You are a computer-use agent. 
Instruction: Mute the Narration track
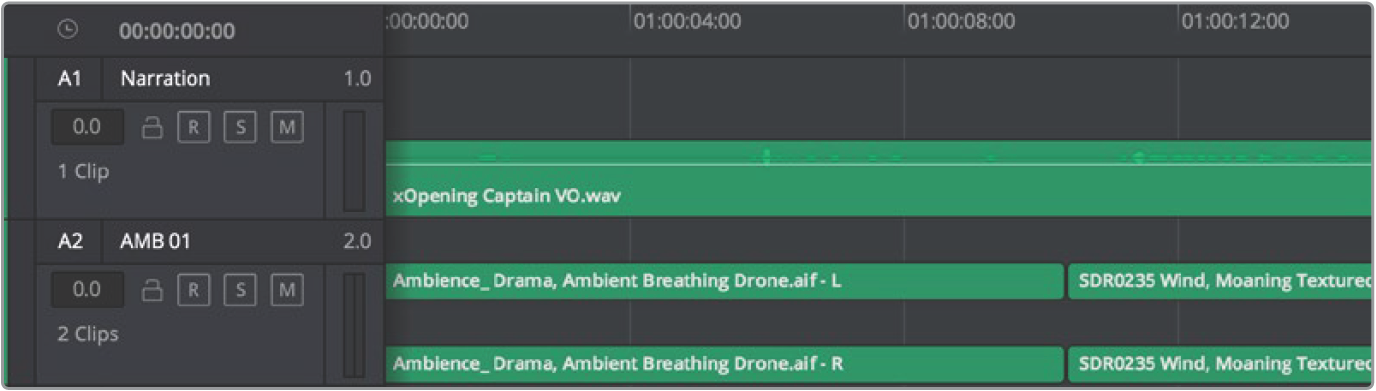click(287, 127)
